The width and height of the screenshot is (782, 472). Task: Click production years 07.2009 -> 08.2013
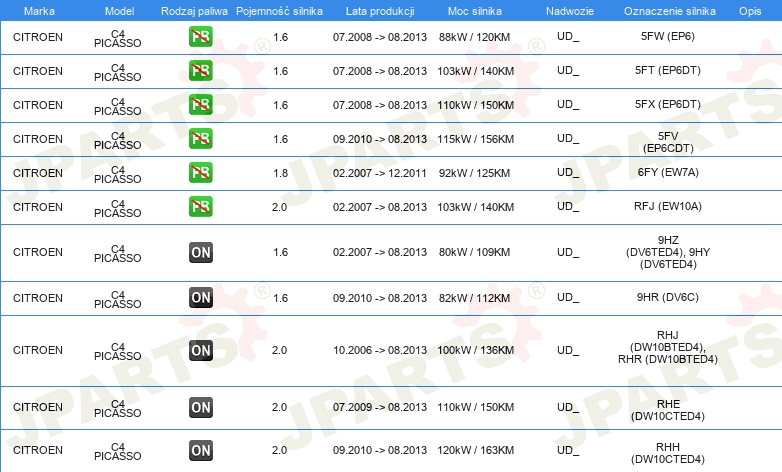coord(380,408)
